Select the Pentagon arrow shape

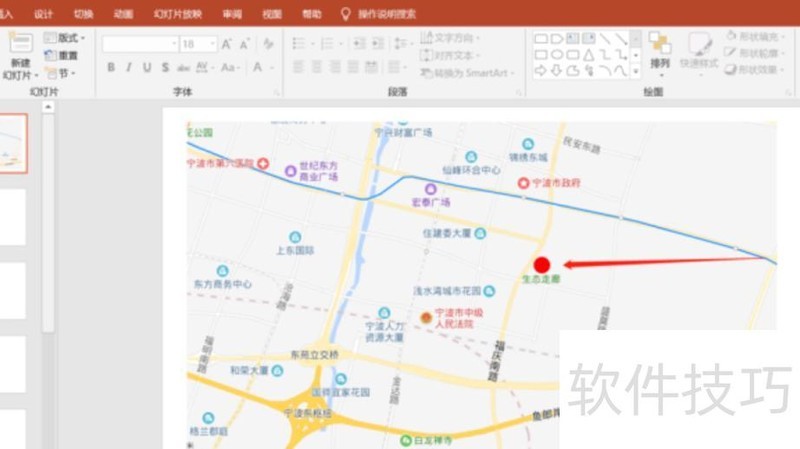(x=557, y=39)
